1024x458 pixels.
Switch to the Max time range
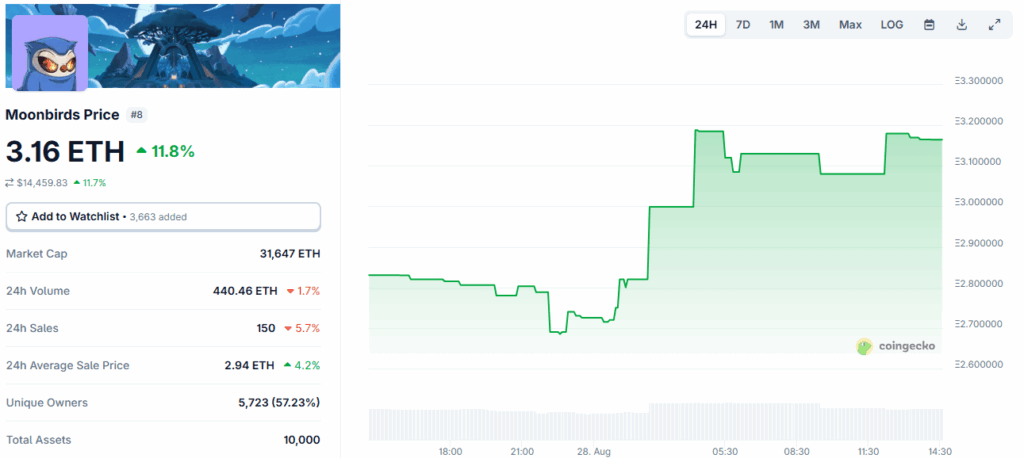(x=850, y=25)
